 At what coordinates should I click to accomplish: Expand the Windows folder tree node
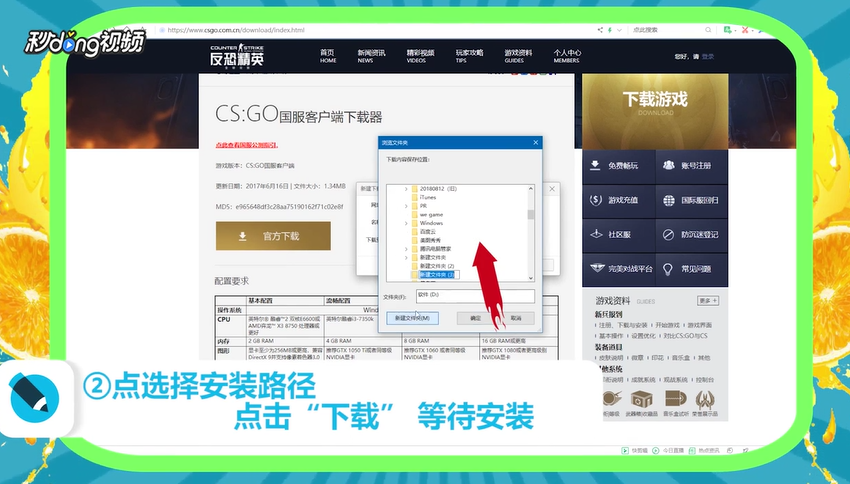[x=406, y=223]
